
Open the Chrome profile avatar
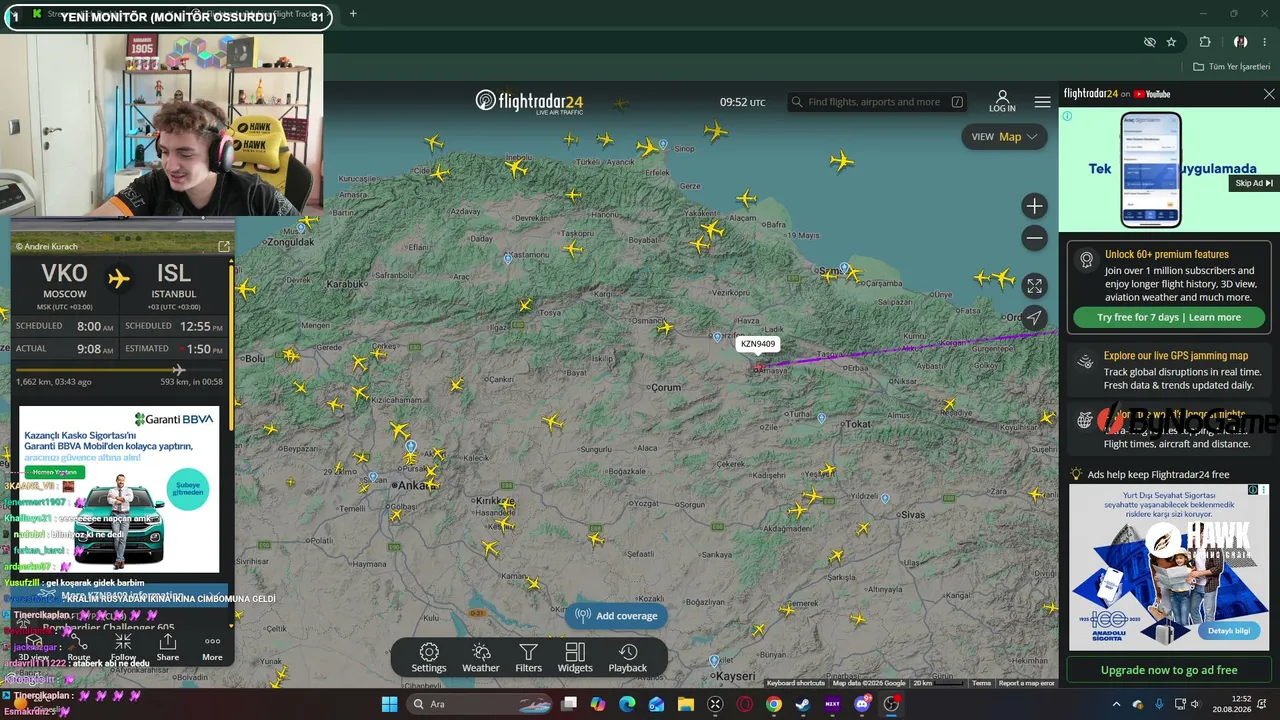(1240, 42)
